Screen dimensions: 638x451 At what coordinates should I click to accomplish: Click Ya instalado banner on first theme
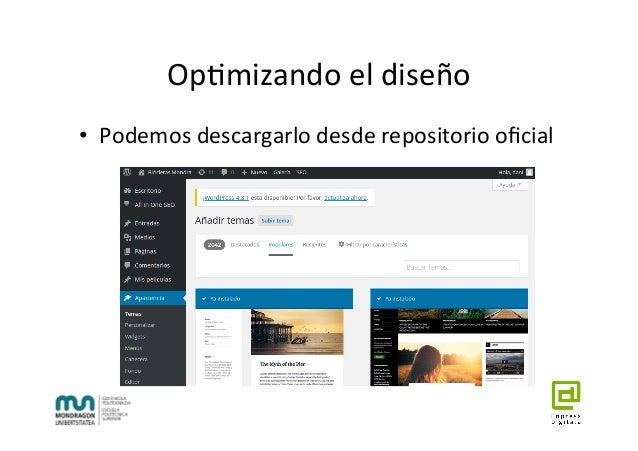coord(274,299)
